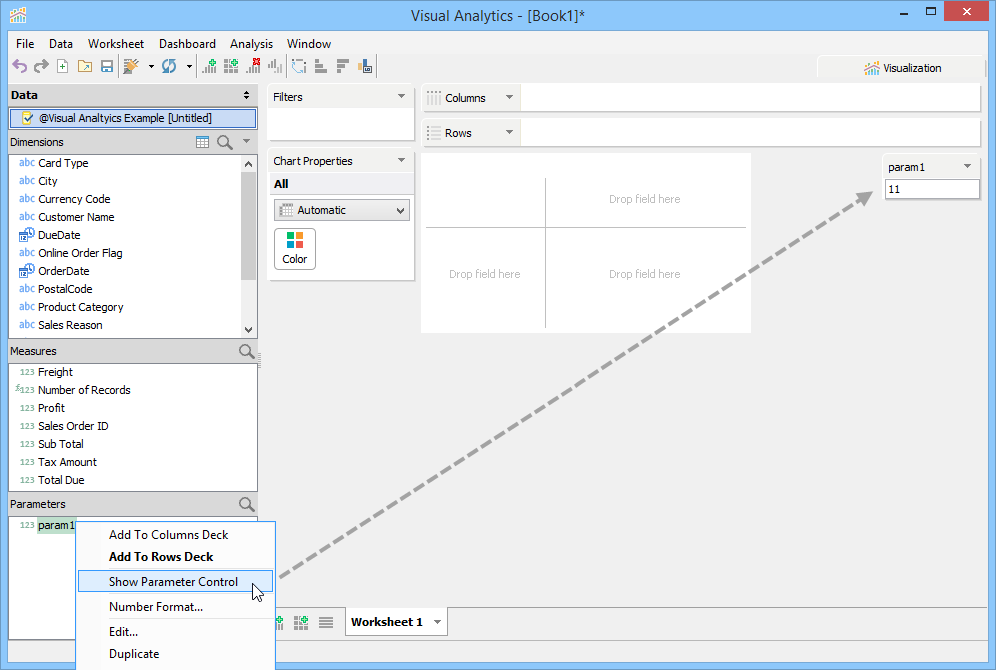This screenshot has width=996, height=670.
Task: Click the search icon in Dimensions header
Action: coord(225,142)
